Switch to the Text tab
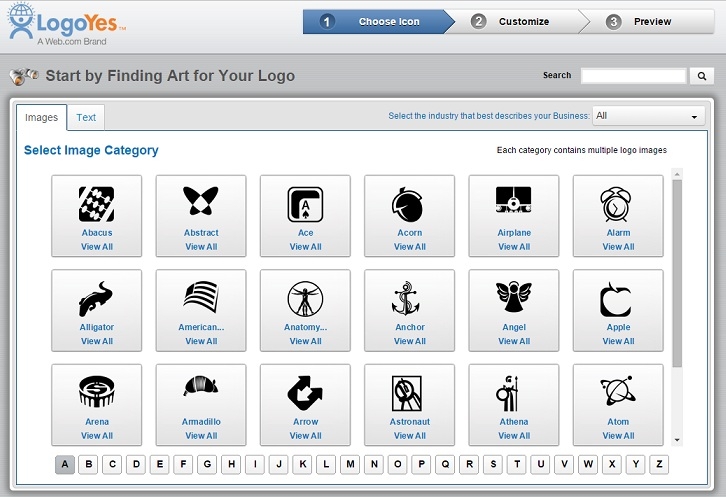The height and width of the screenshot is (497, 726). pyautogui.click(x=87, y=118)
